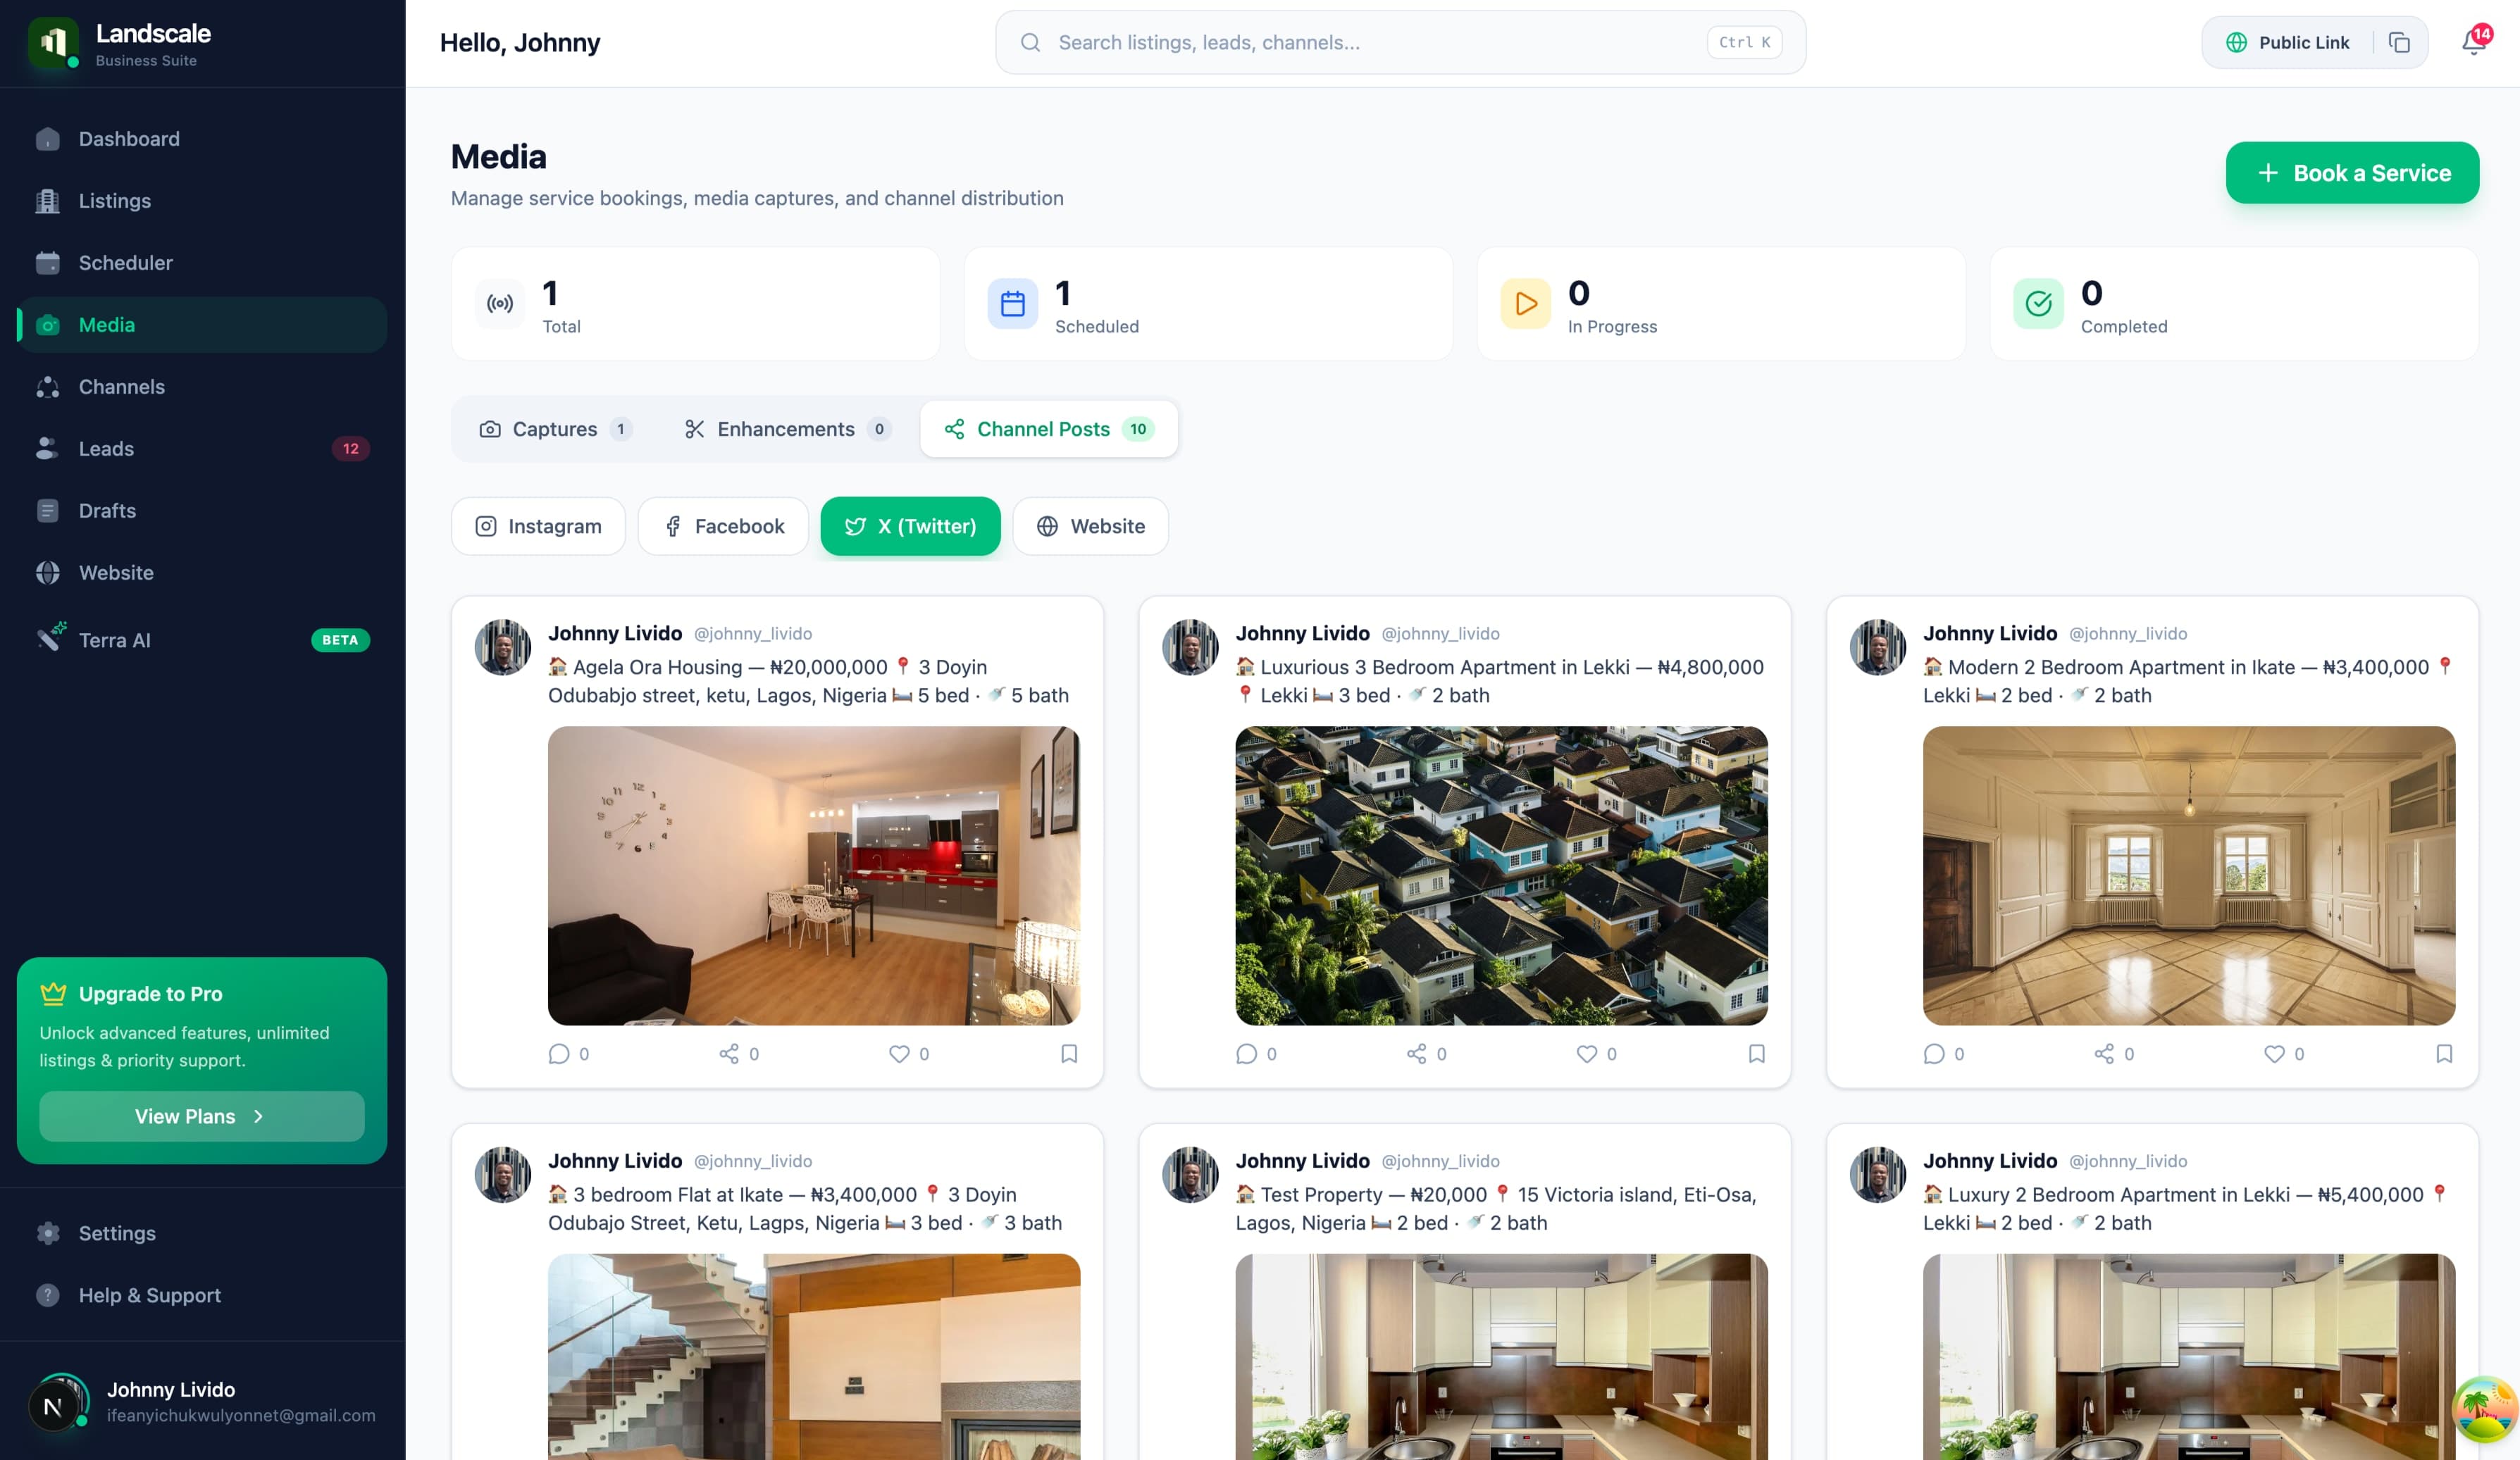This screenshot has height=1460, width=2520.
Task: Switch to the Captures tab
Action: [554, 429]
